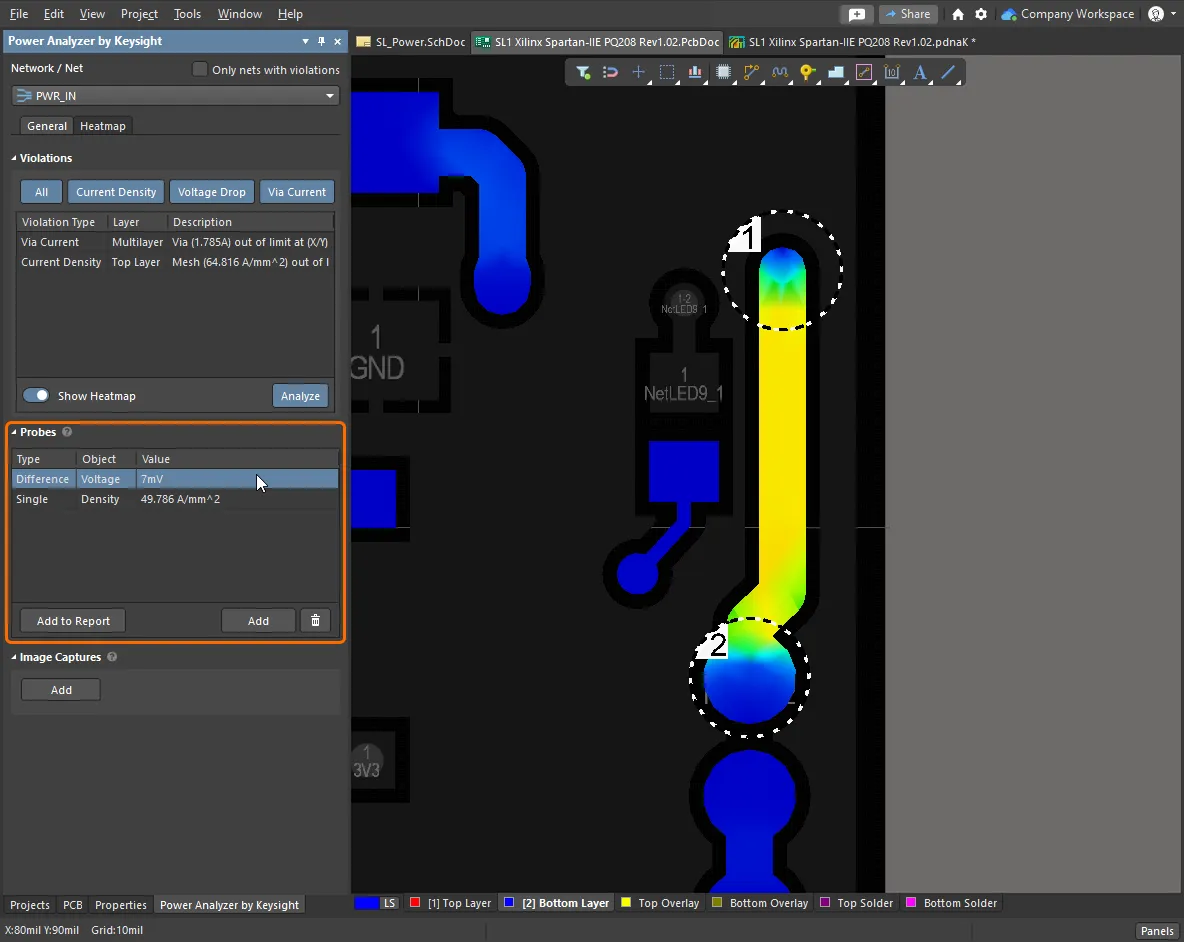The image size is (1184, 942).
Task: Collapse the Probes section
Action: click(14, 433)
